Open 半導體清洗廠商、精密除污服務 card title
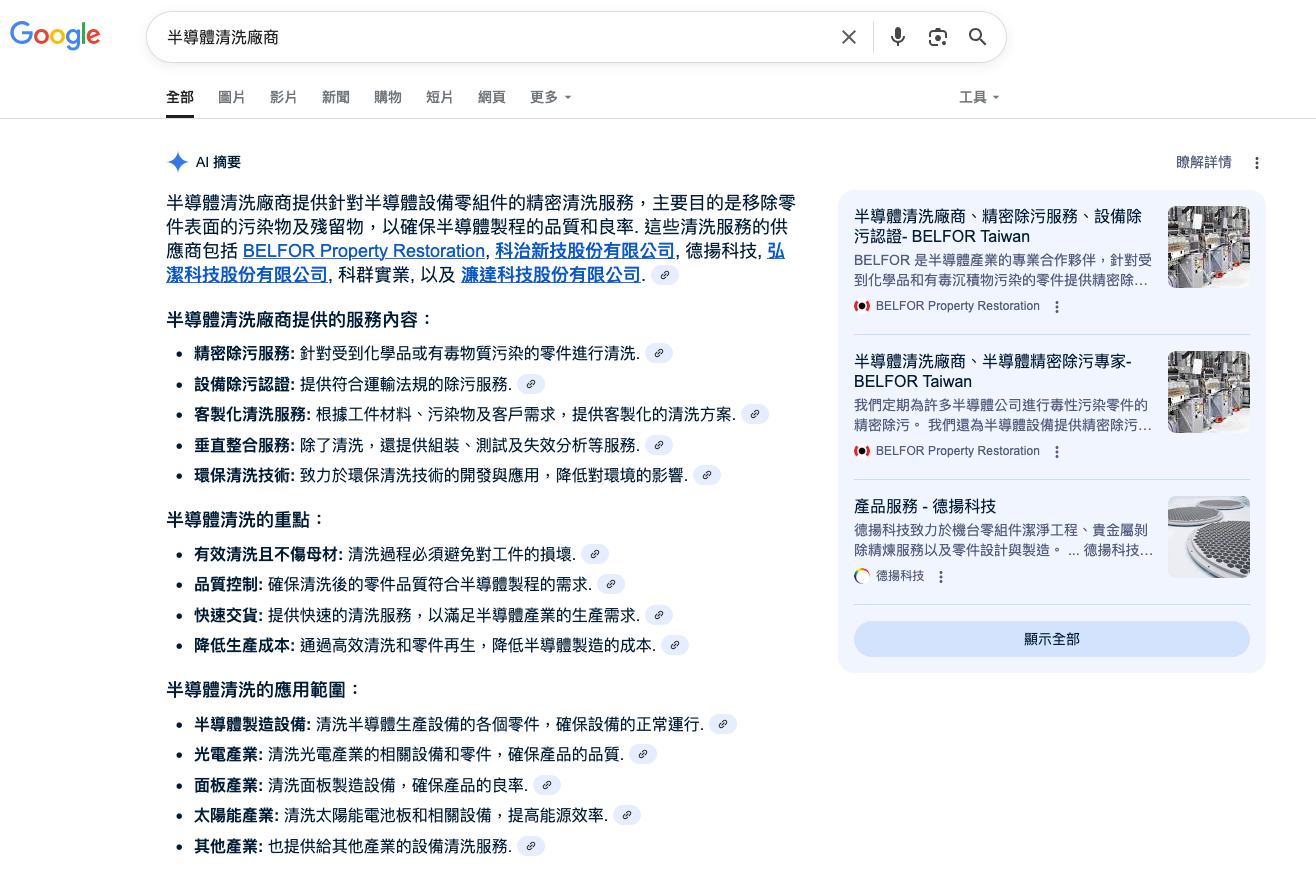Viewport: 1316px width, 876px height. (998, 226)
